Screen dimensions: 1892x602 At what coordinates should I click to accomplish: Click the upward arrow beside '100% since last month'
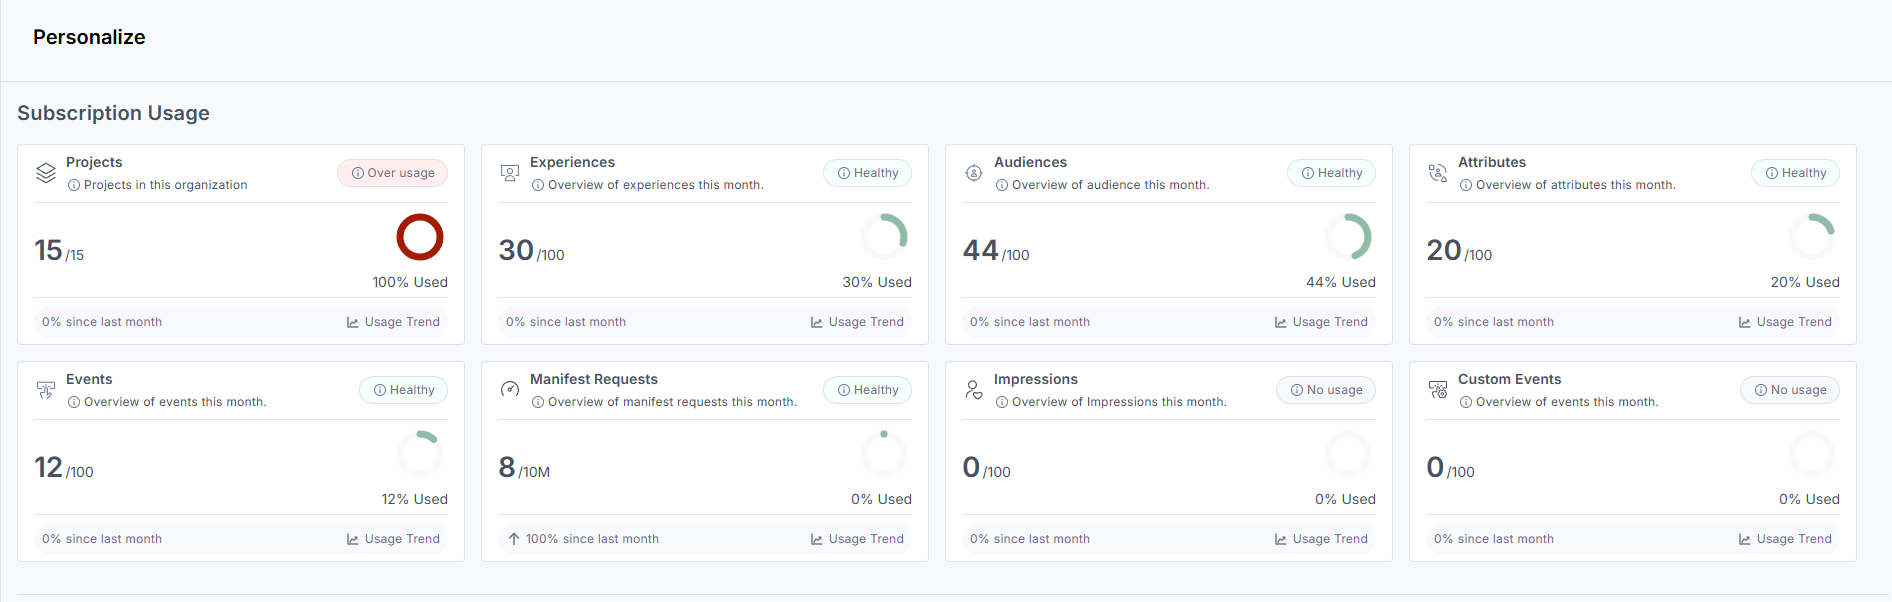point(514,539)
